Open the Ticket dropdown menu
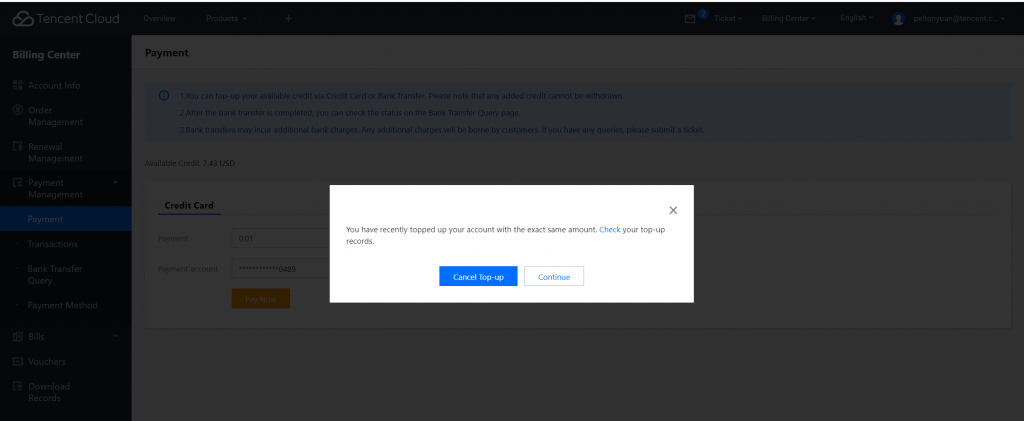Screen dimensions: 1024x421 click(727, 19)
